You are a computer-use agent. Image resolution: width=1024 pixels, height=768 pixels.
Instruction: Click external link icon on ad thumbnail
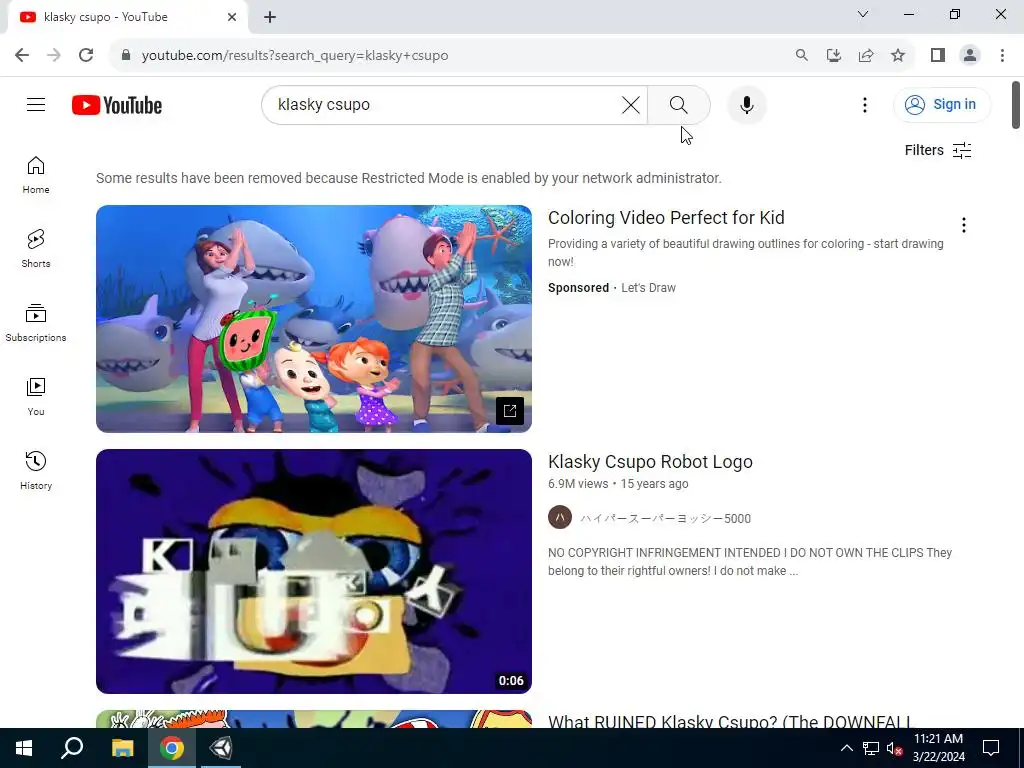[509, 411]
